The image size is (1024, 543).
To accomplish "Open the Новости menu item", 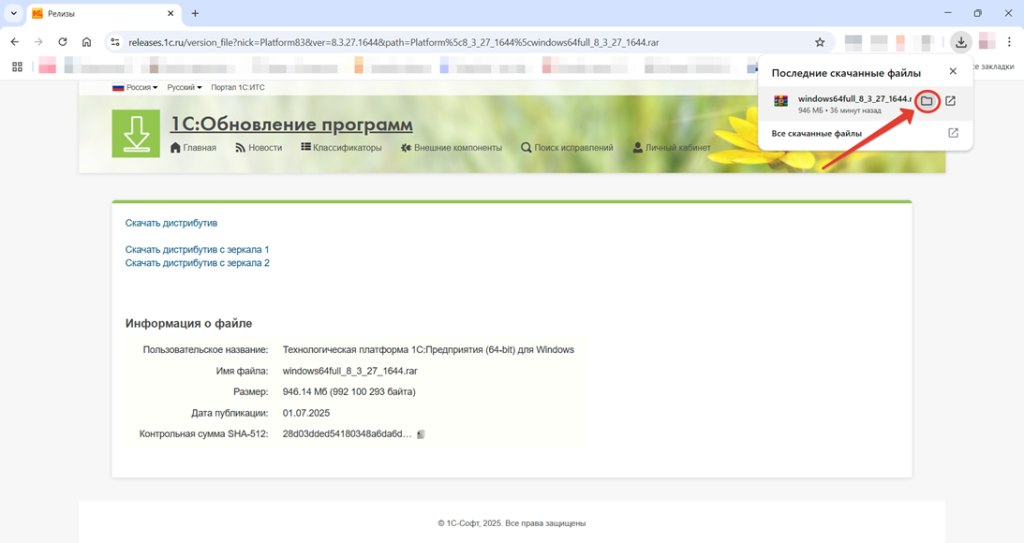I will tap(259, 148).
